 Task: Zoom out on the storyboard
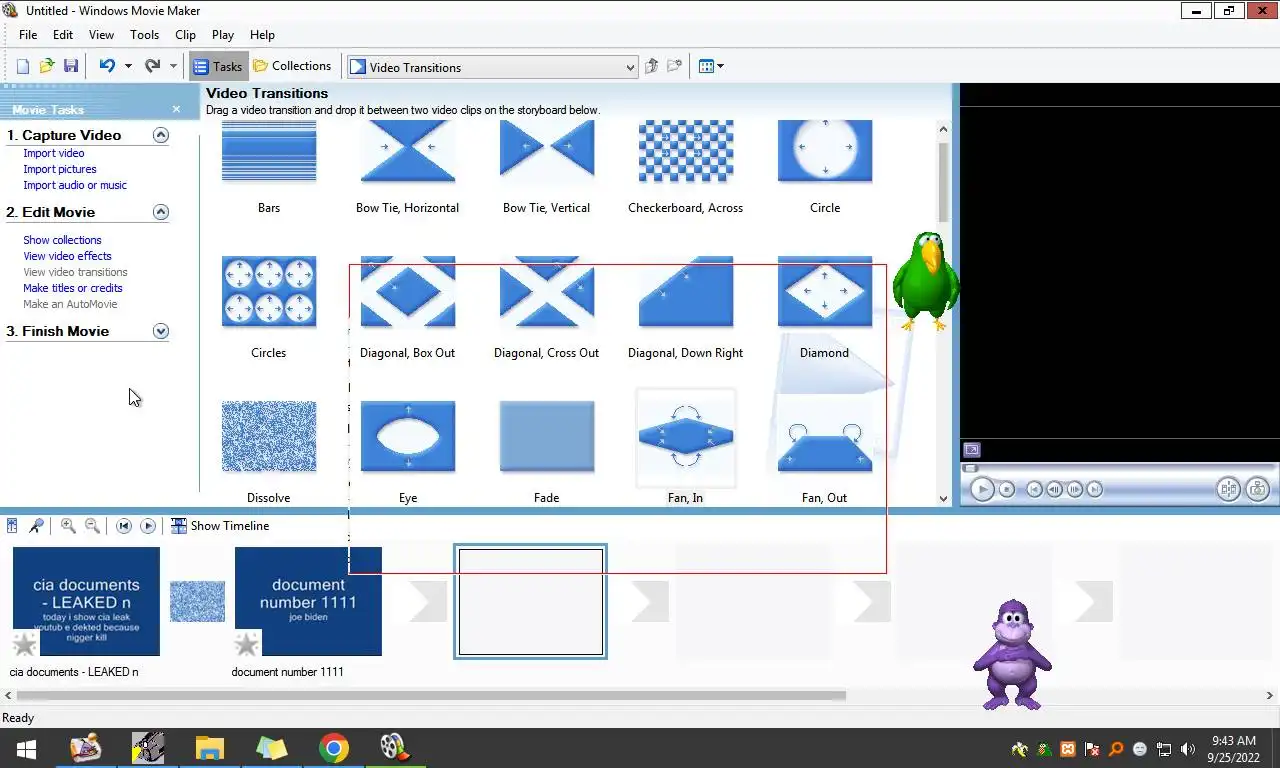click(92, 526)
